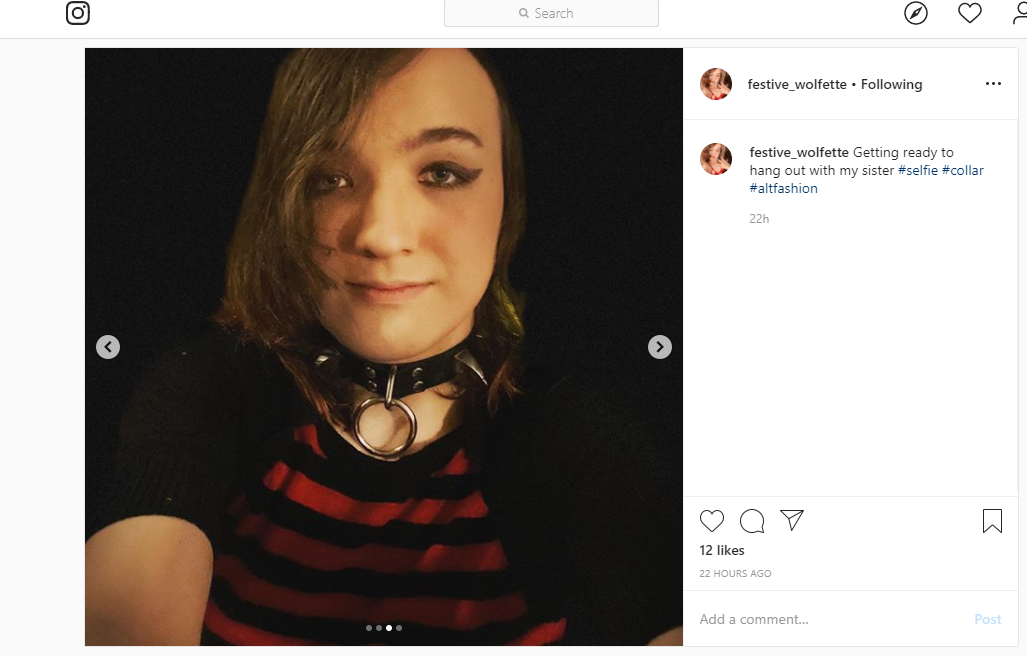Open the activity heart icon in header

969,13
